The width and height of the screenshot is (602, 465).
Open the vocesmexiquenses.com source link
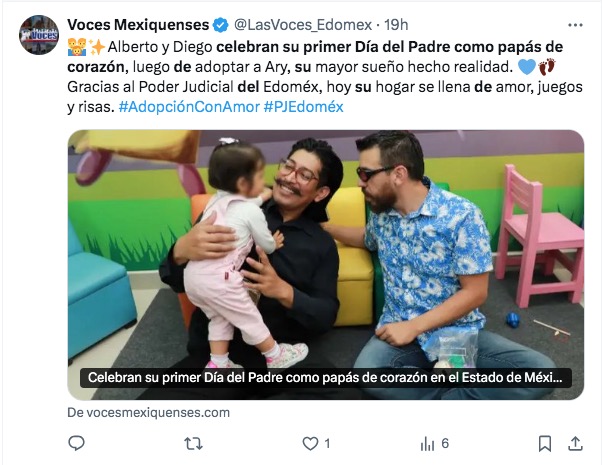click(x=149, y=413)
